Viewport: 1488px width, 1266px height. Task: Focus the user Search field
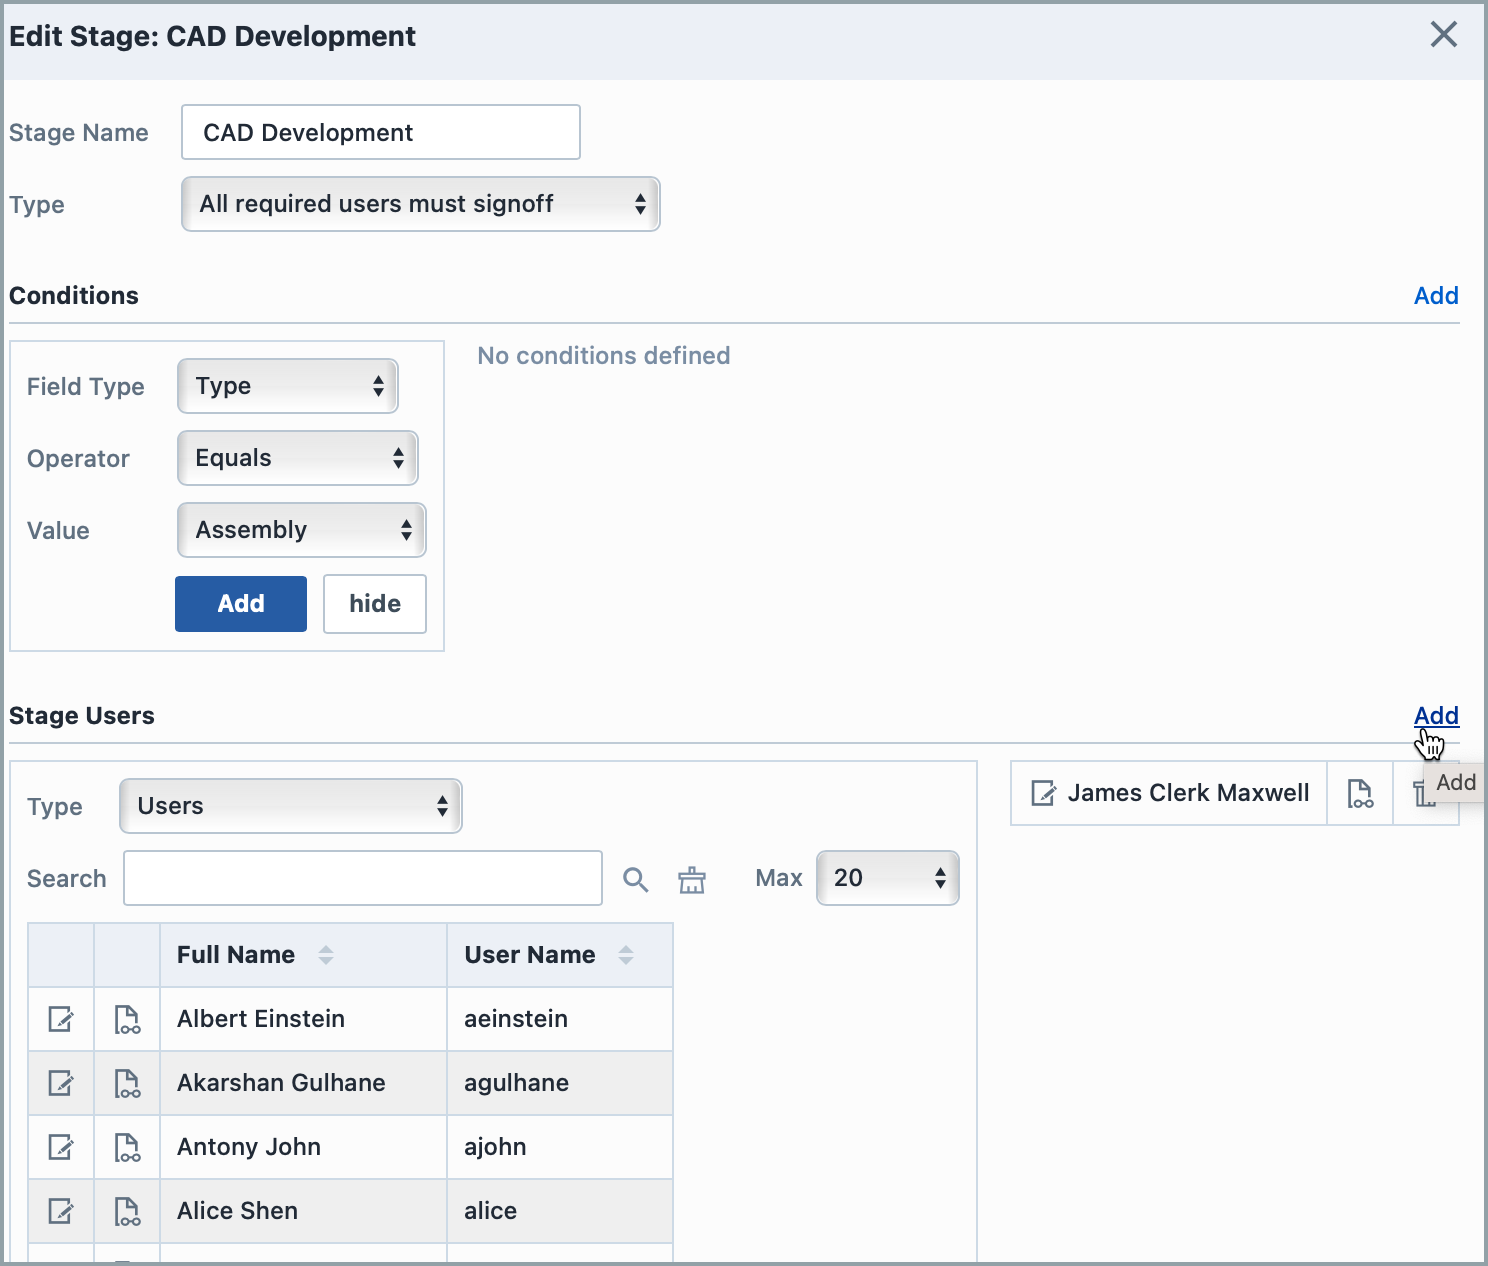363,878
